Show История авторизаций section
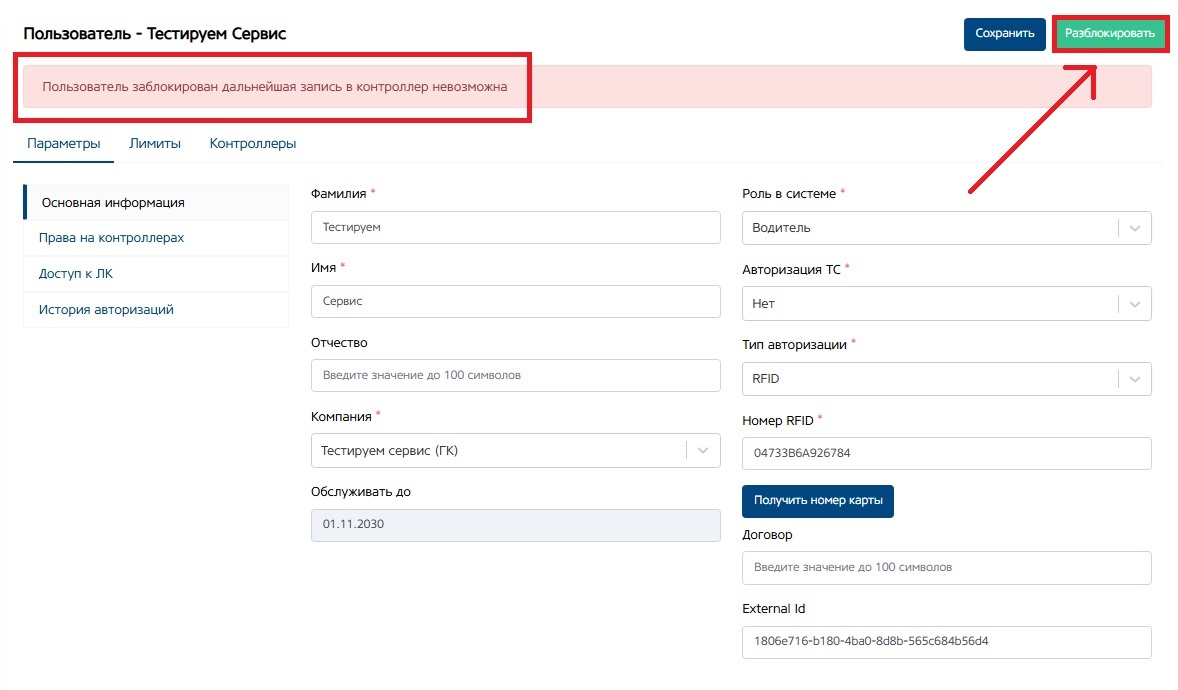Viewport: 1178px width, 690px height. pyautogui.click(x=106, y=310)
